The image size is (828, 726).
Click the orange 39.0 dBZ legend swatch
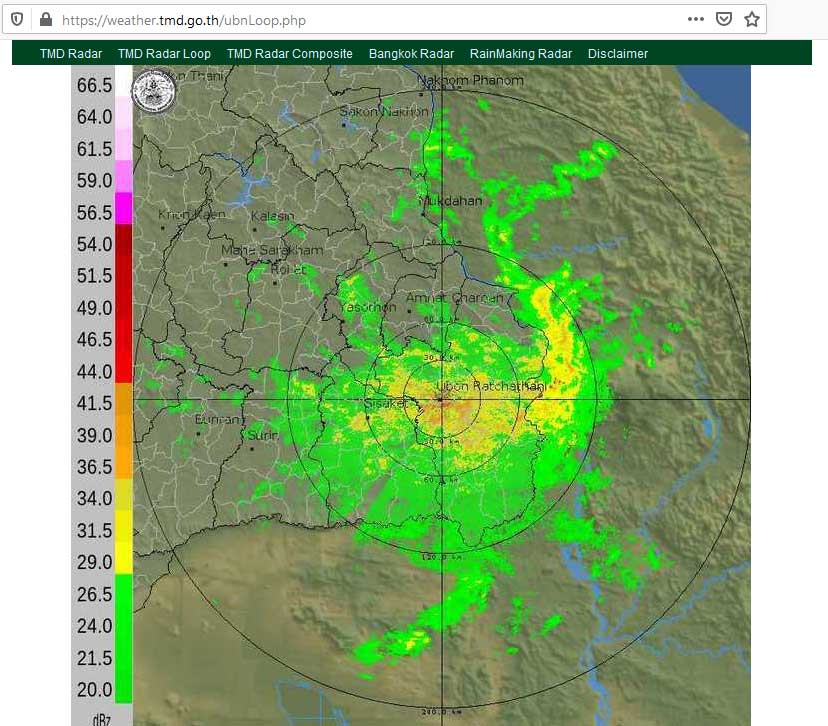[x=124, y=431]
